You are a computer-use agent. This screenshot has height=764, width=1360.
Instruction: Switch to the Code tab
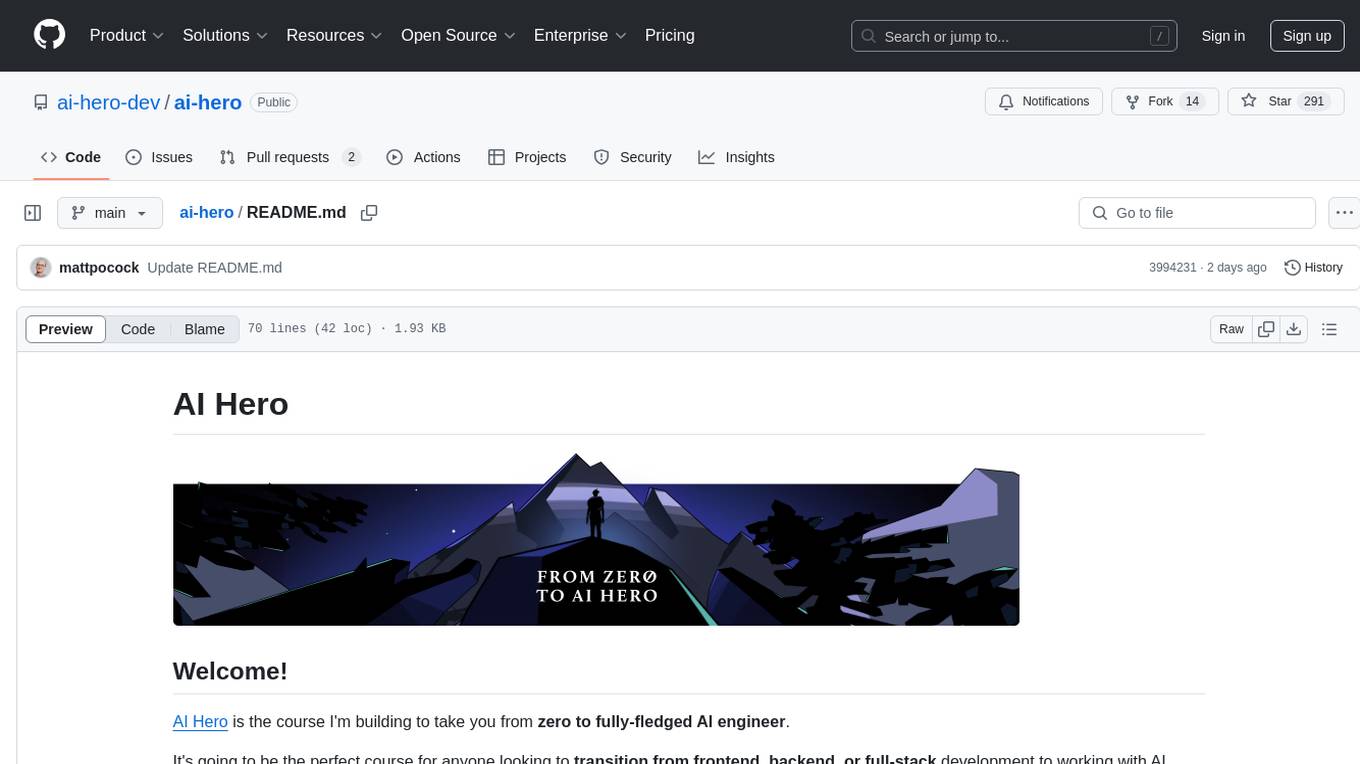point(71,157)
